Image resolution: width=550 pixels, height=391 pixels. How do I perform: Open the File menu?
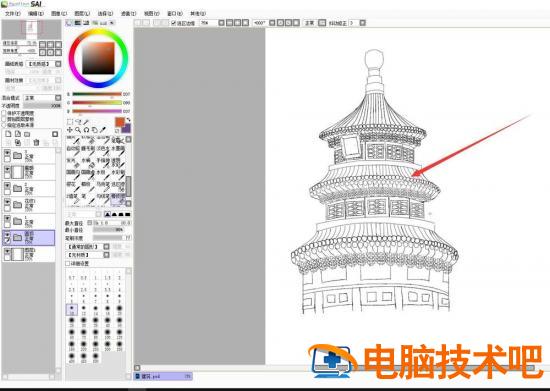tap(13, 13)
